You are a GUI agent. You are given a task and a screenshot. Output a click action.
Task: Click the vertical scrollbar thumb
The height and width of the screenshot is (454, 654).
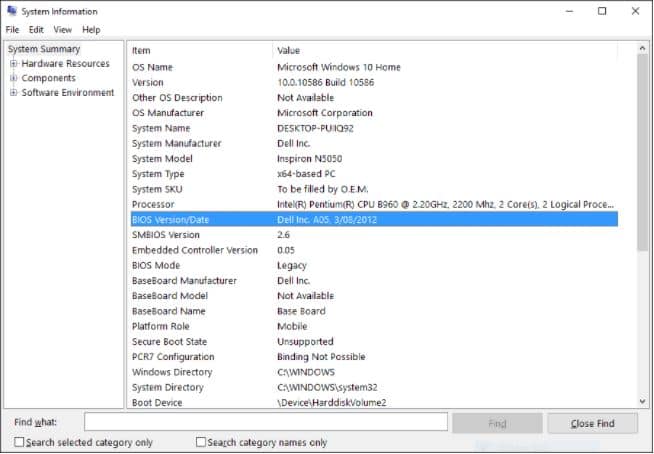[643, 152]
